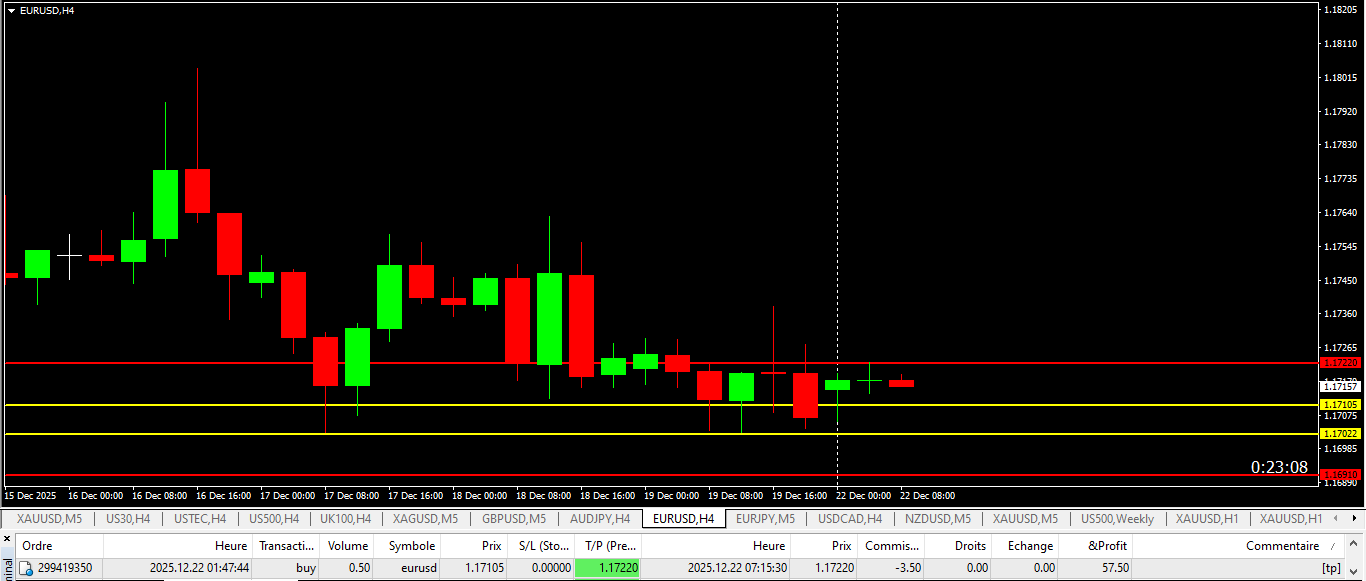1366x581 pixels.
Task: Click the Commentaire column header
Action: pyautogui.click(x=1240, y=546)
